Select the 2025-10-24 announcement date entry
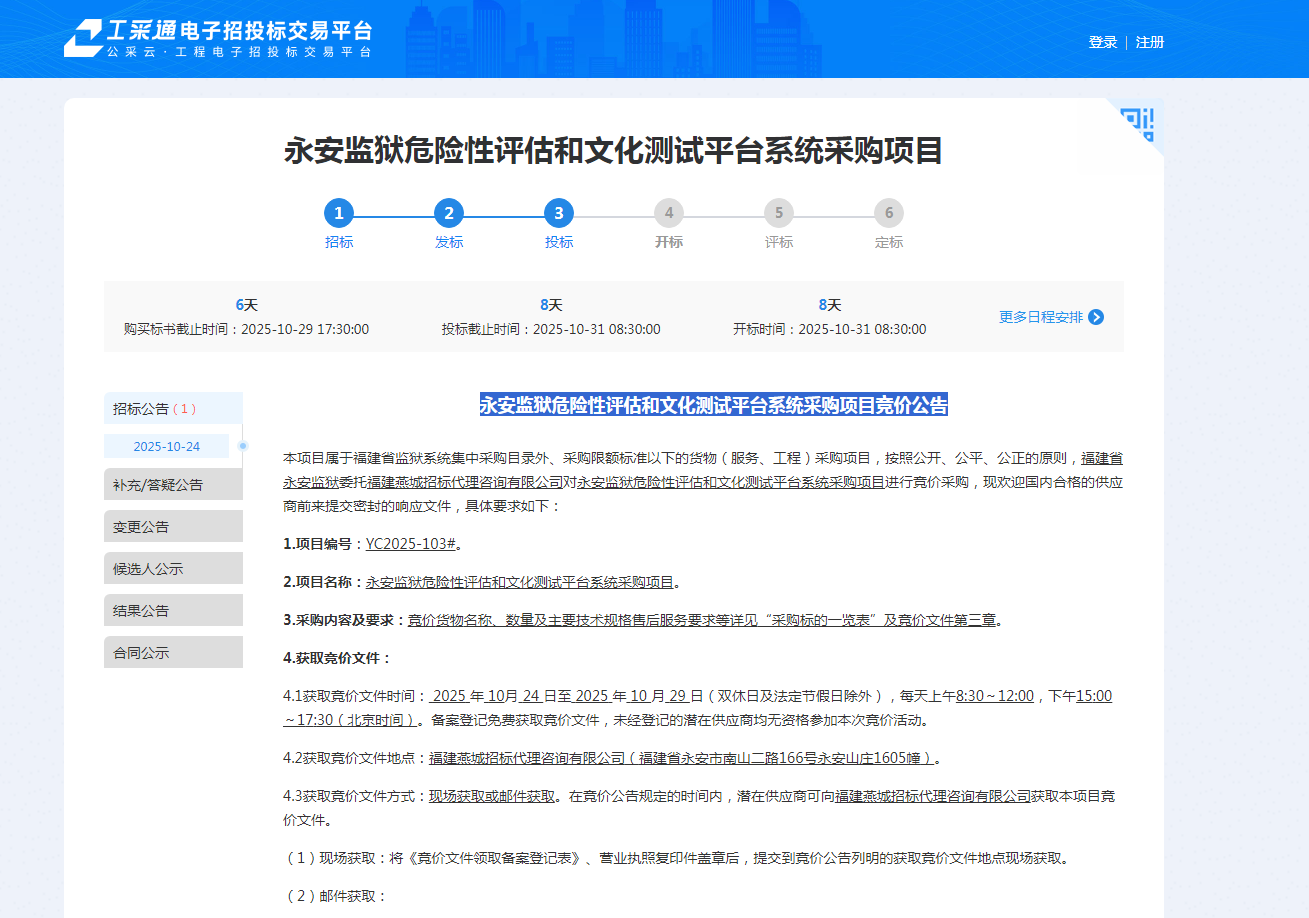The image size is (1309, 918). [x=167, y=446]
